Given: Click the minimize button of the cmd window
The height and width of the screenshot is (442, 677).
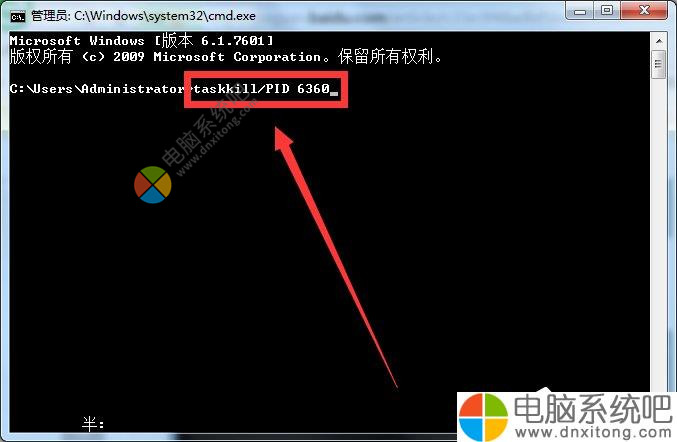Looking at the screenshot, I should [579, 11].
